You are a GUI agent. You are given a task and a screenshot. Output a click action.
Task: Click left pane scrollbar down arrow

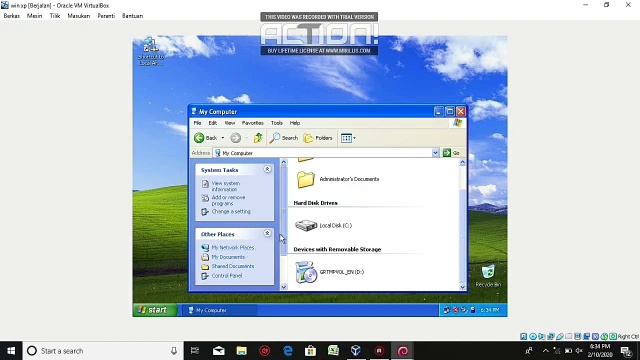[x=284, y=287]
